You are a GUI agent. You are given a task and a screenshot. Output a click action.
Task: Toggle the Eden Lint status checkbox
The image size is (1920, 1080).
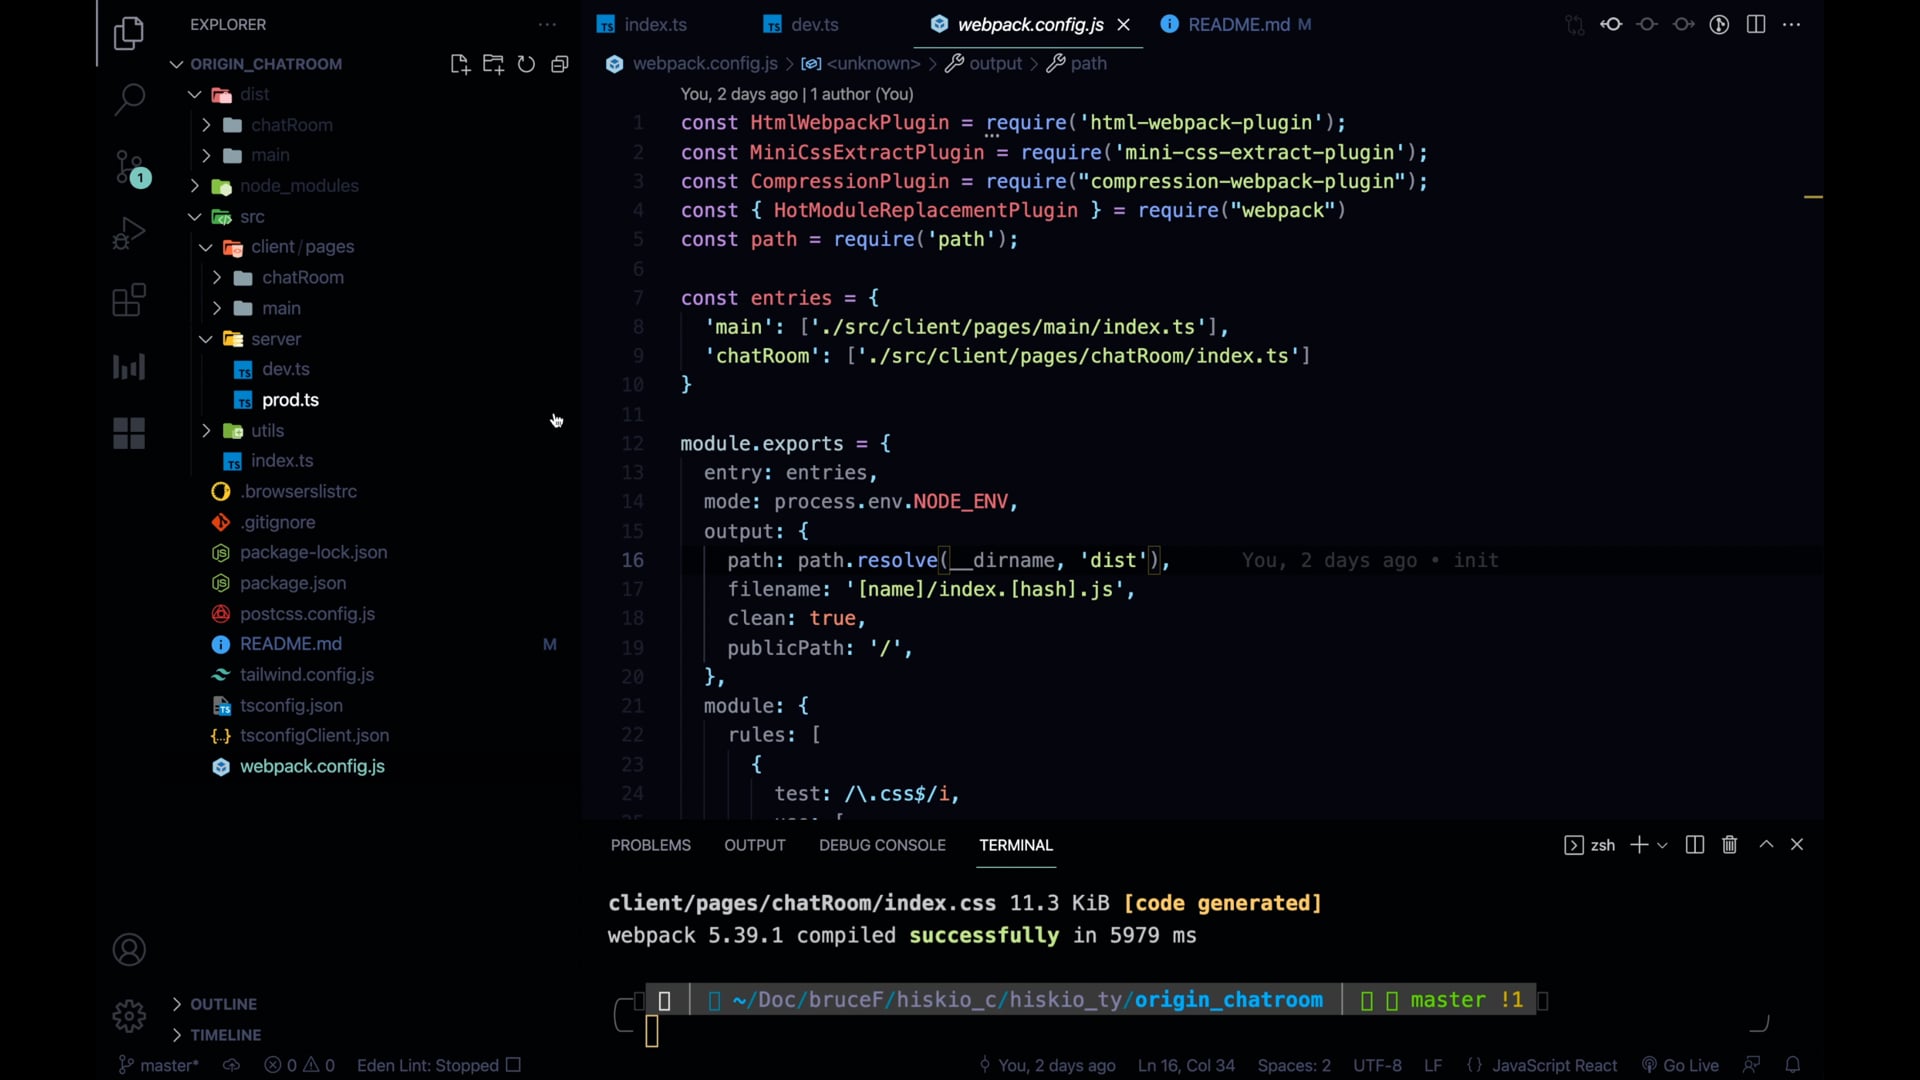tap(513, 1065)
